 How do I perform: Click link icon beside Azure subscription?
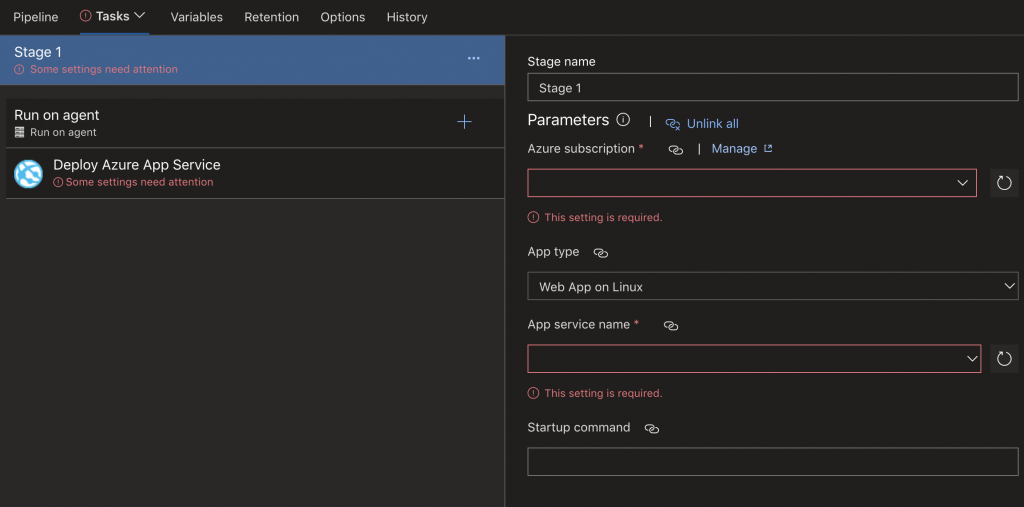tap(675, 149)
